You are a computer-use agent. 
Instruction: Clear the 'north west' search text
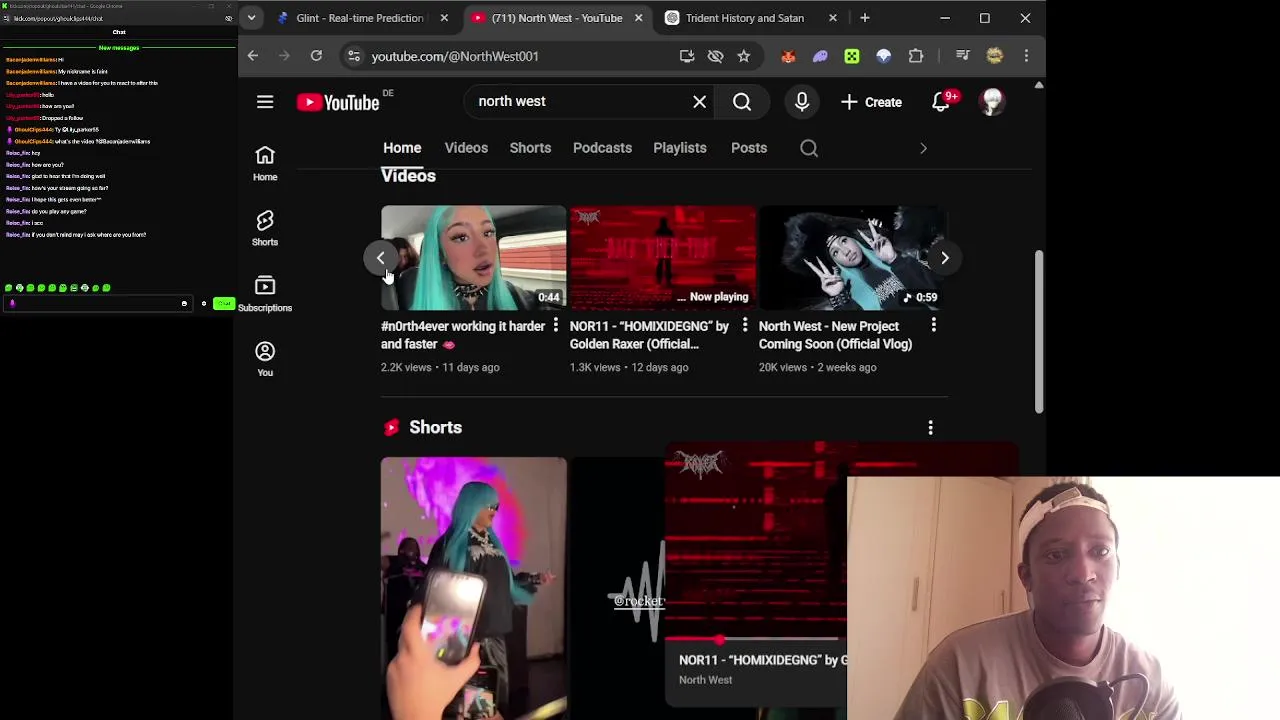[700, 102]
